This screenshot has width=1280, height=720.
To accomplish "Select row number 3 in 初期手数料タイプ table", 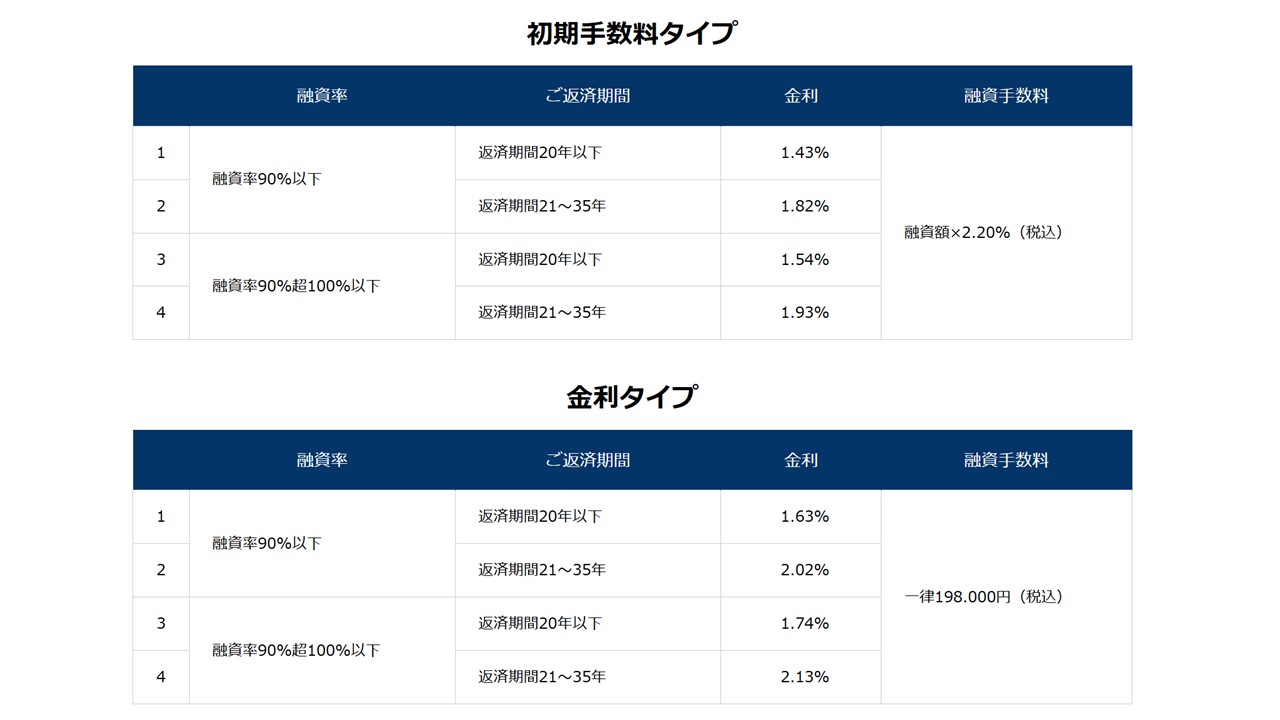I will pos(161,259).
